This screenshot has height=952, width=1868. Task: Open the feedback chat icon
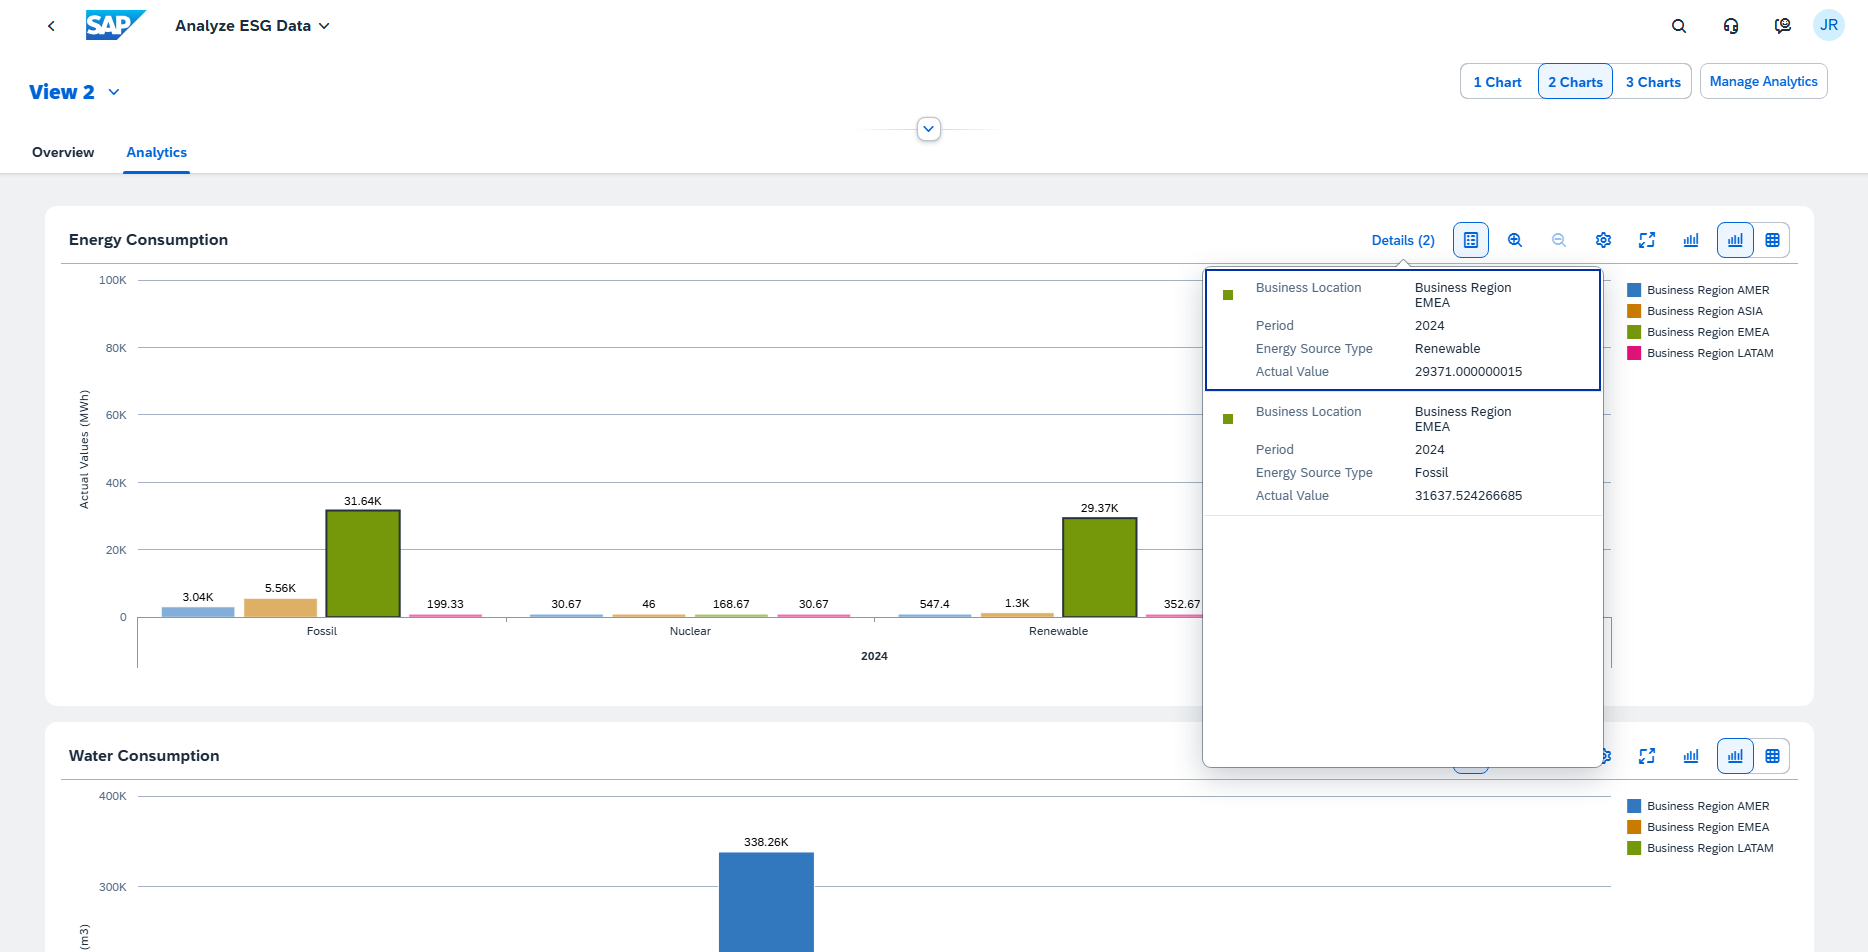point(1782,26)
